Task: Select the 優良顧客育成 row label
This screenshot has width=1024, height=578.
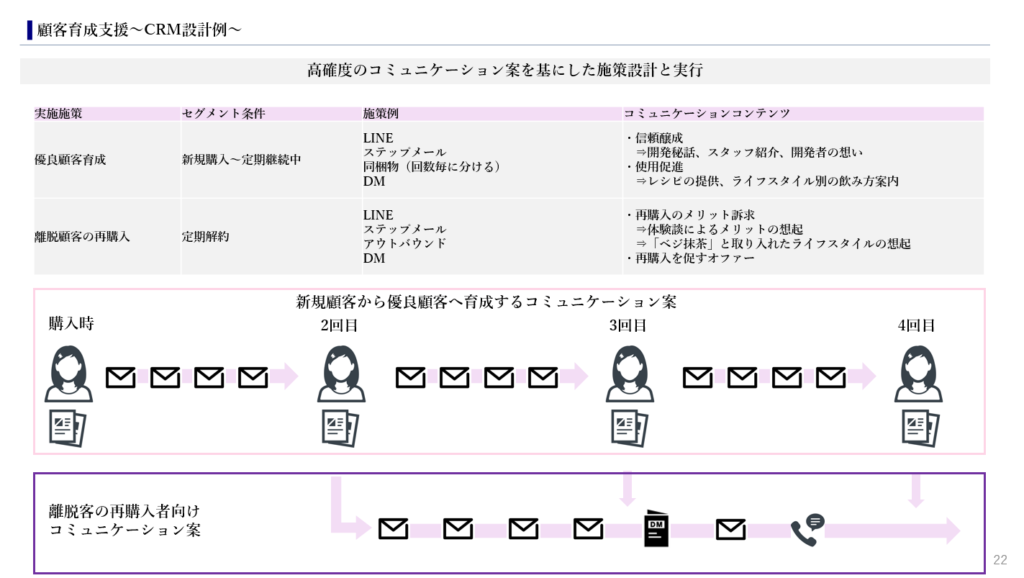Action: [x=70, y=159]
